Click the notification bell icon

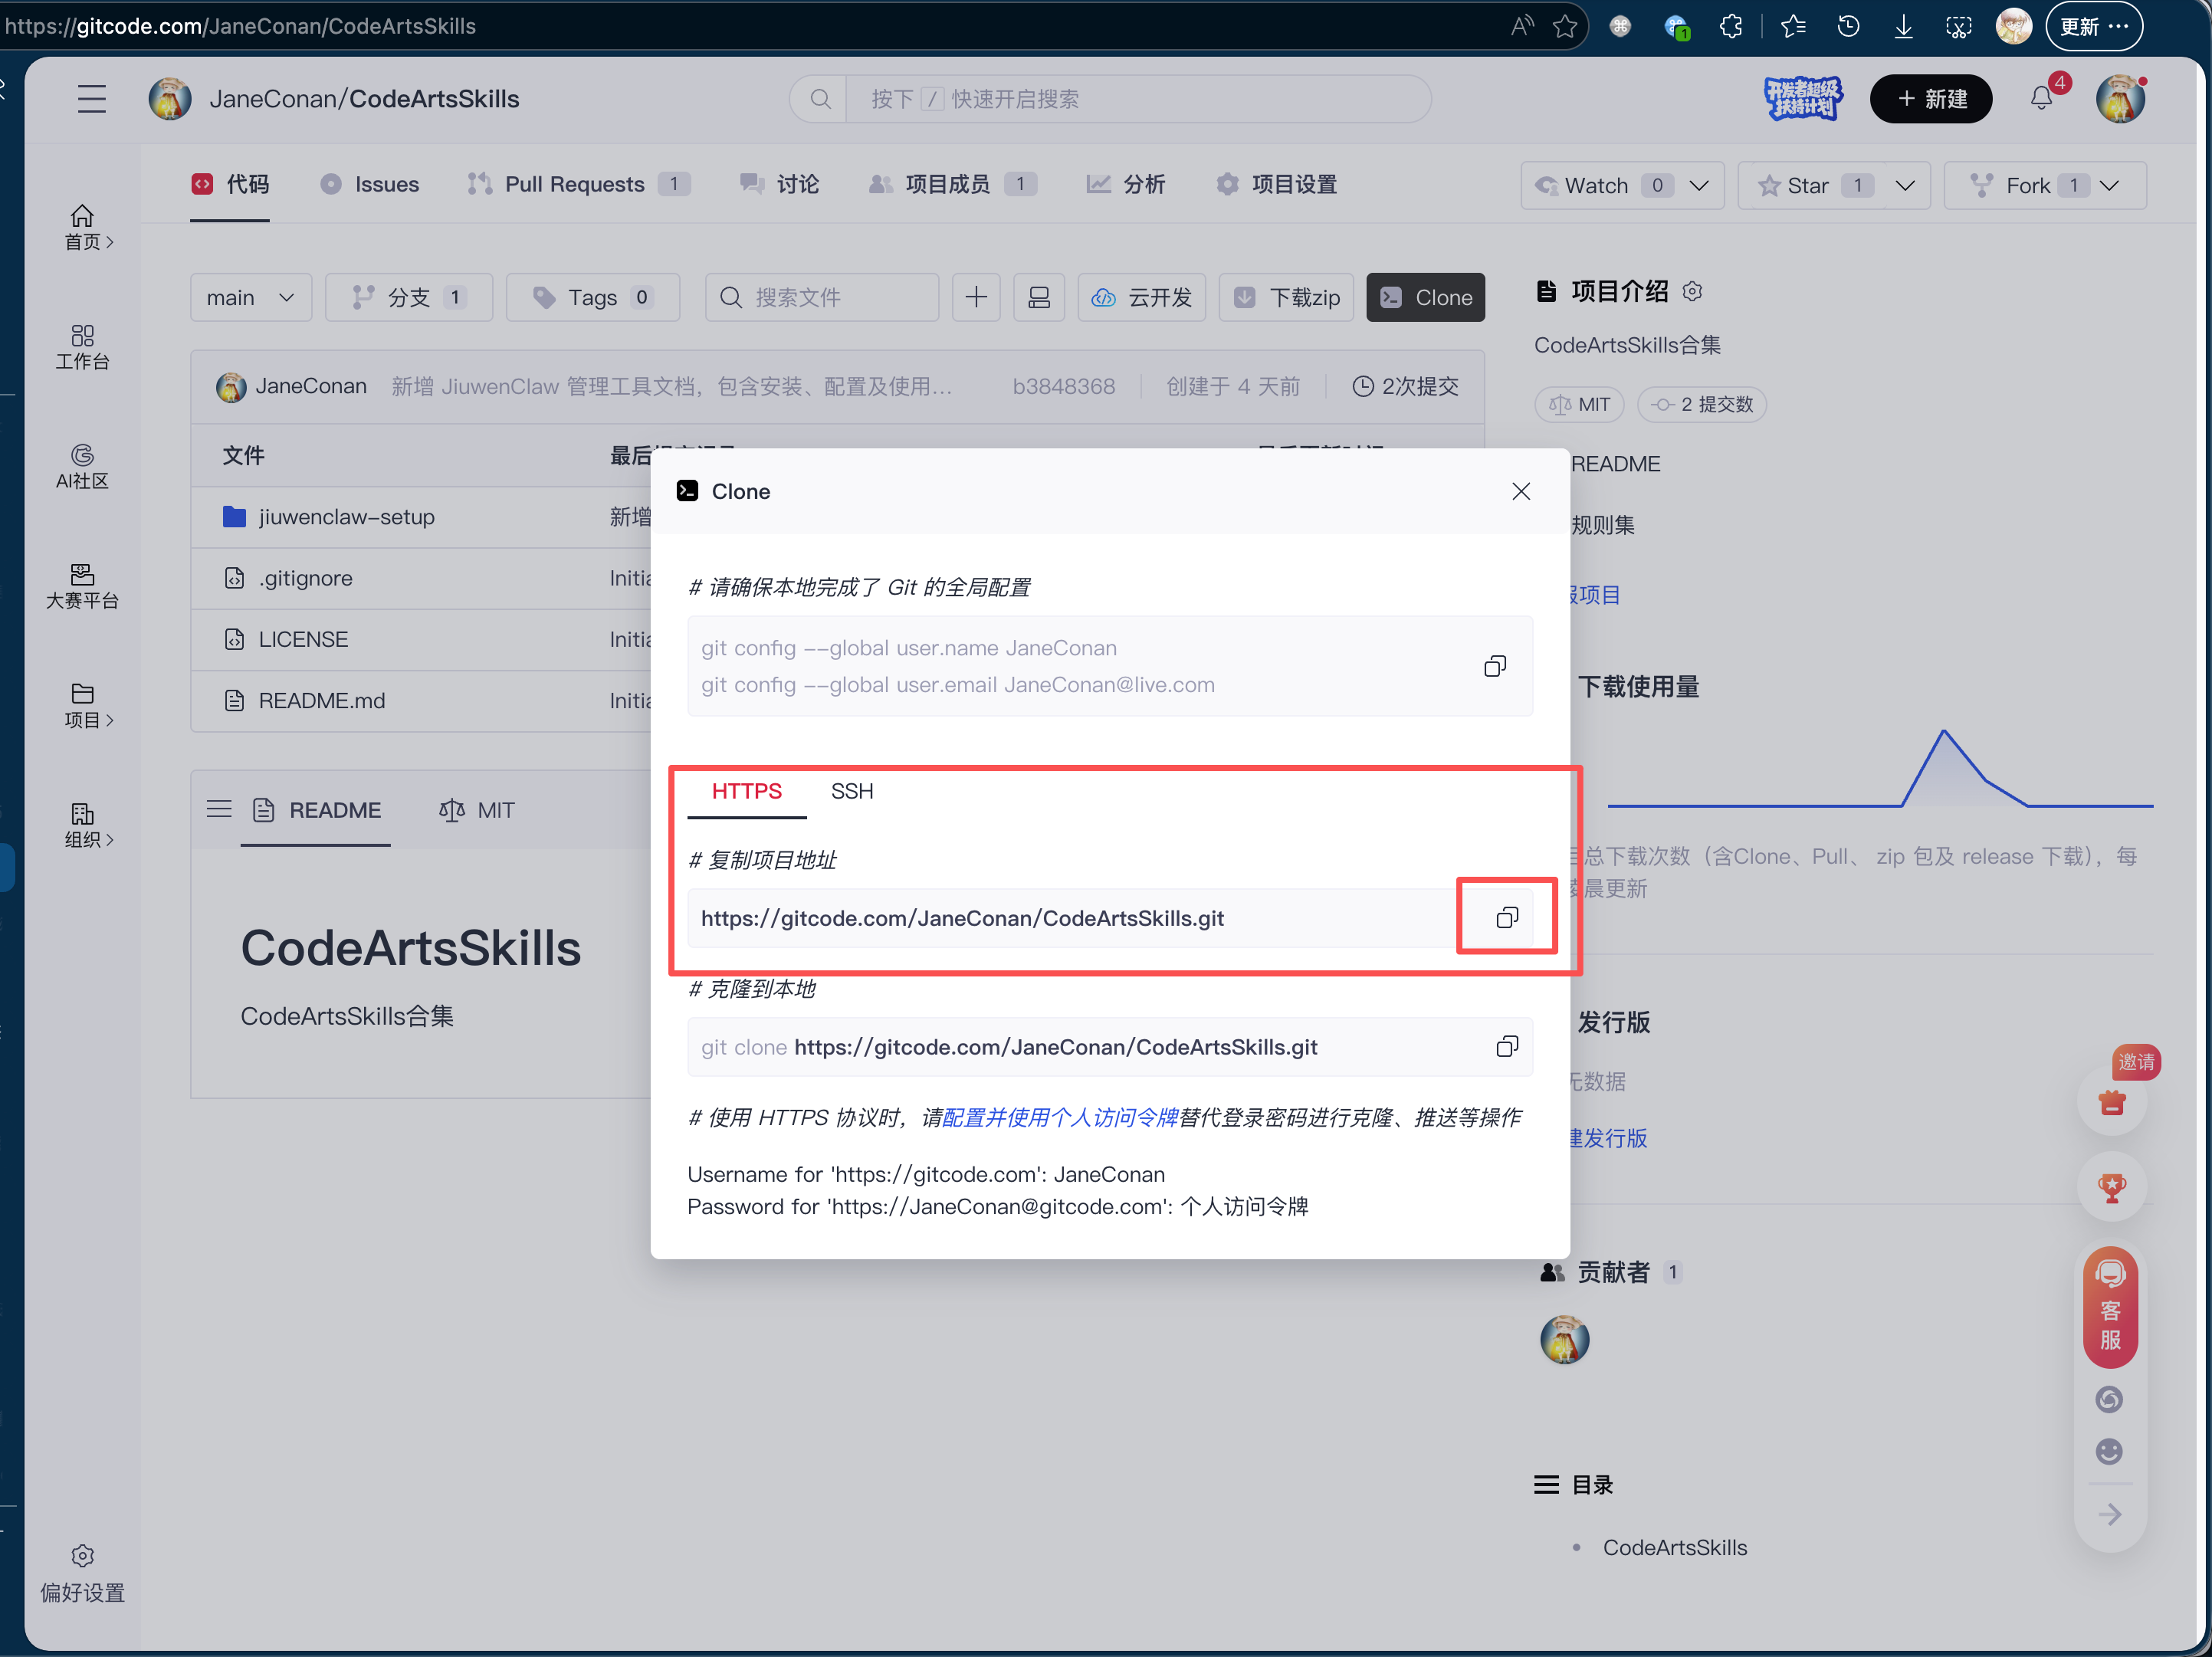(x=2041, y=98)
